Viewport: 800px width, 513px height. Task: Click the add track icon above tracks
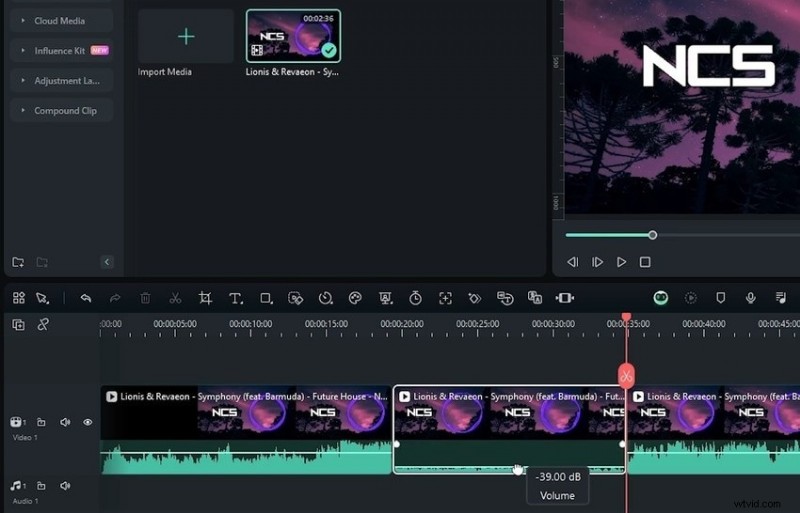tap(18, 325)
